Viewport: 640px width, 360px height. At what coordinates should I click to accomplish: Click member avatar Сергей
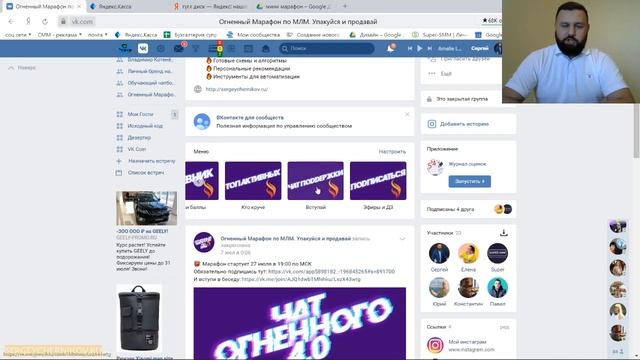tap(439, 253)
